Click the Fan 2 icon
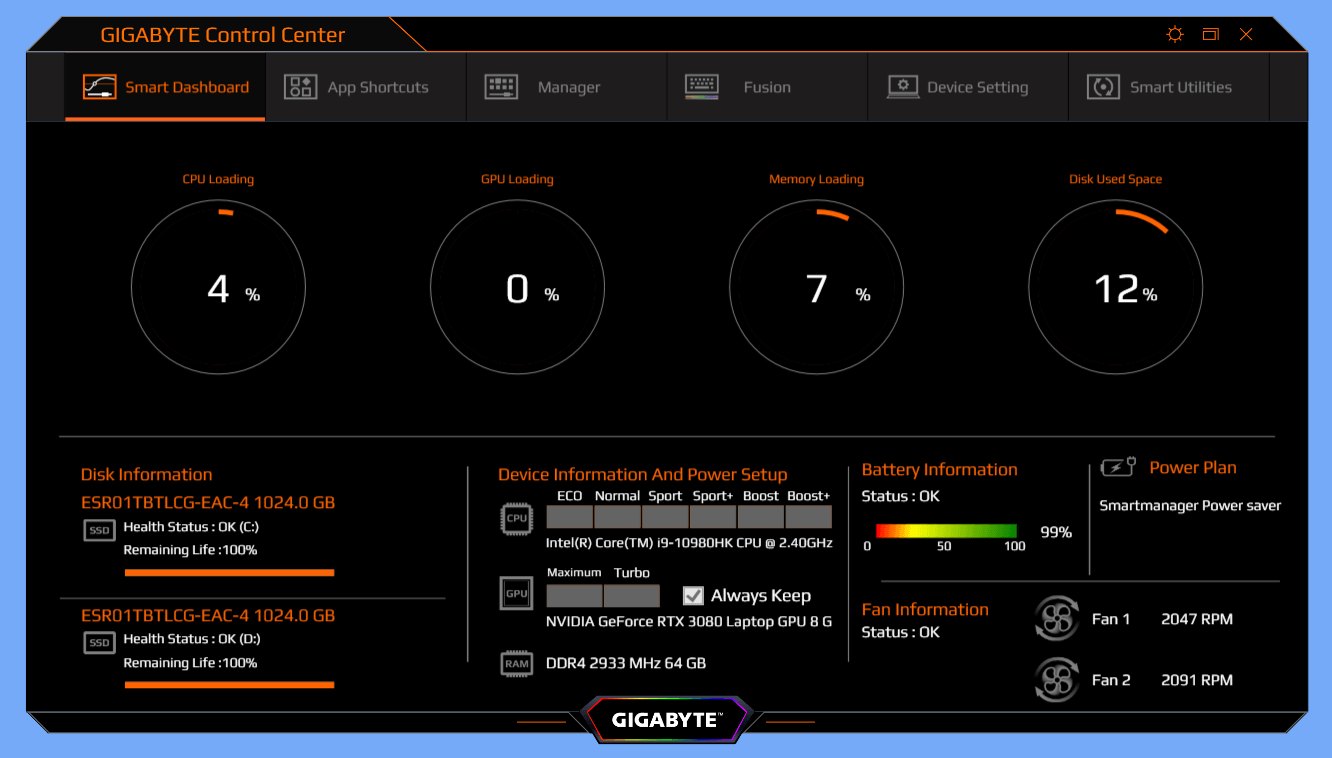Image resolution: width=1332 pixels, height=758 pixels. pos(1057,680)
